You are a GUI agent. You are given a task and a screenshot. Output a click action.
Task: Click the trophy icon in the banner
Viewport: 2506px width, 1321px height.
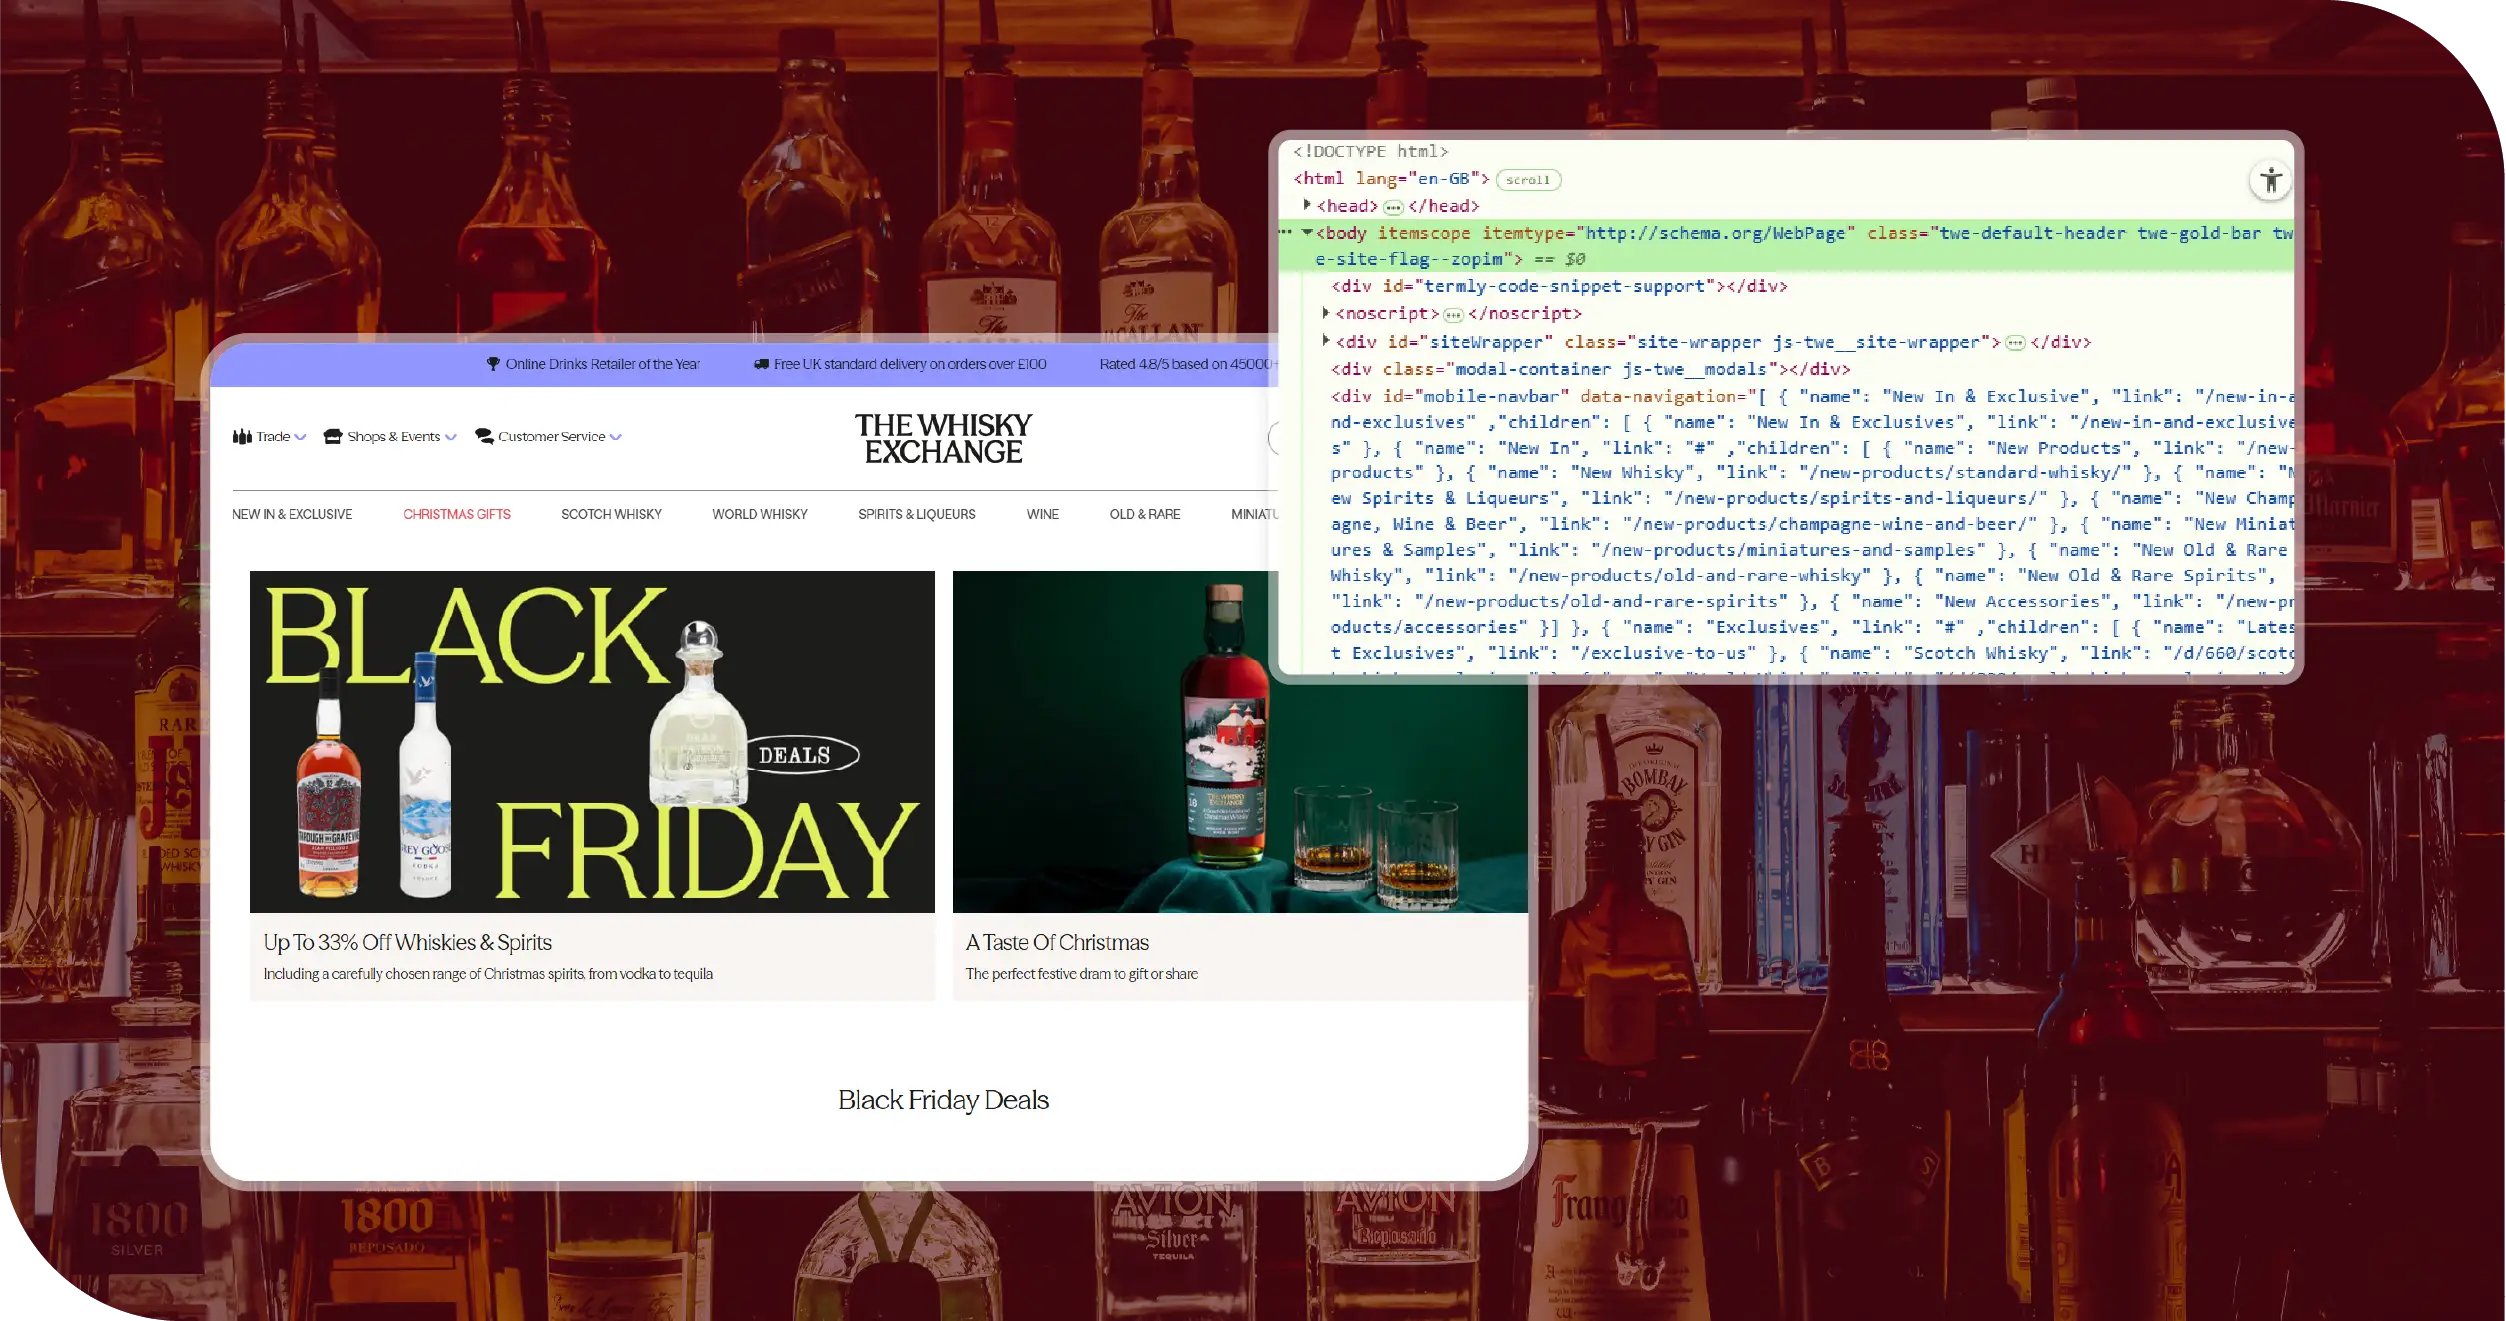(x=493, y=364)
